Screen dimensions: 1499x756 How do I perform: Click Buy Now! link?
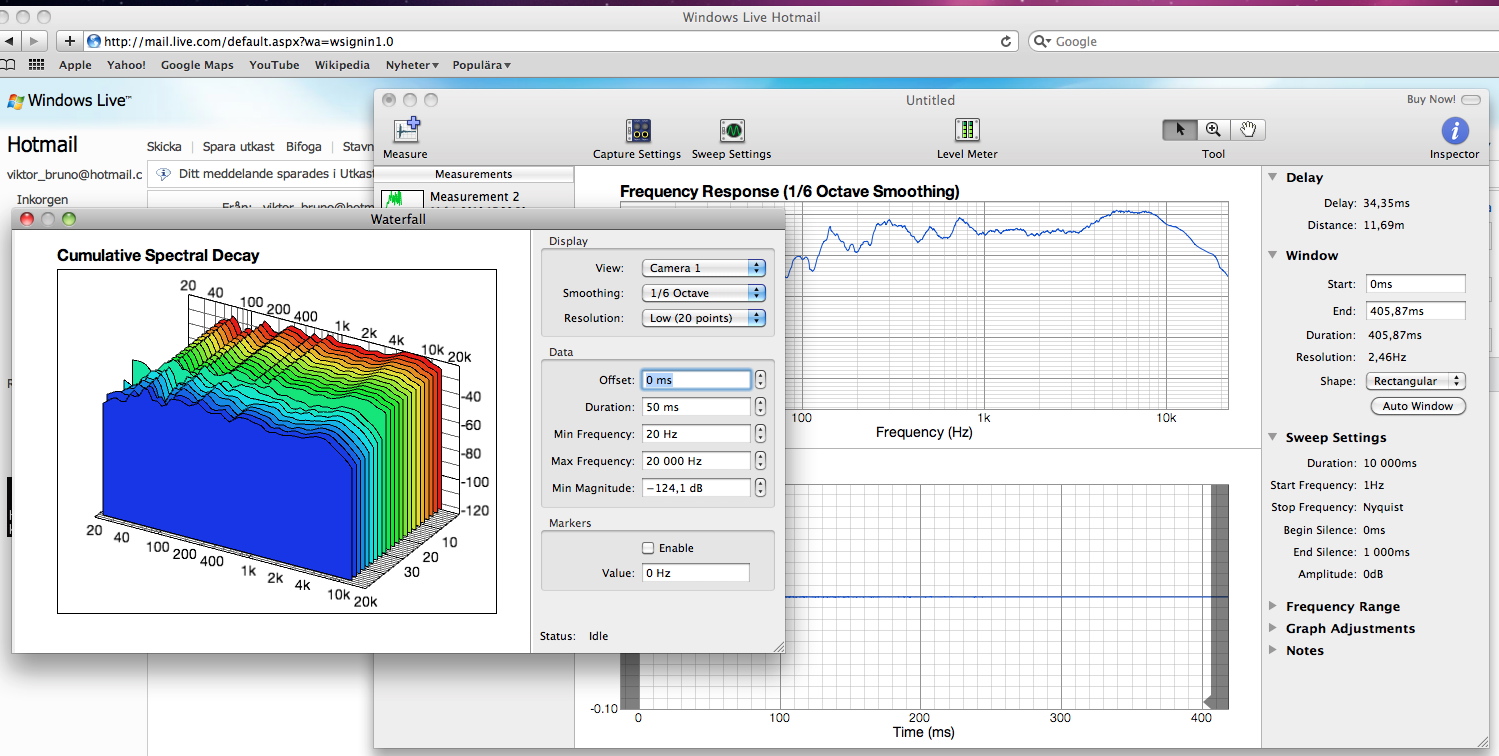click(x=1431, y=99)
